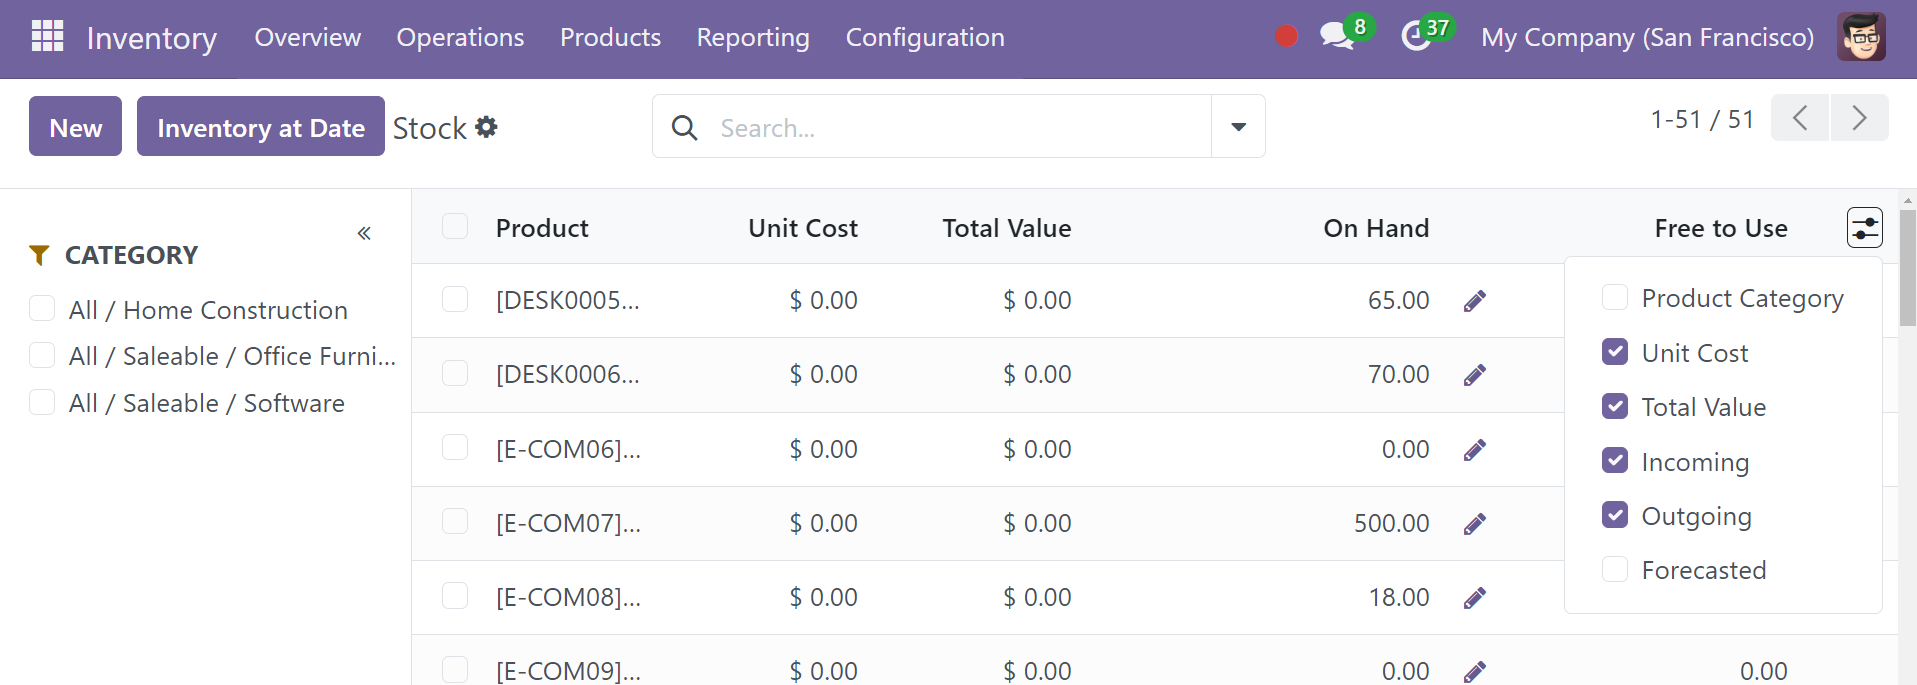Expand the search options dropdown arrow
This screenshot has height=685, width=1917.
[1238, 127]
